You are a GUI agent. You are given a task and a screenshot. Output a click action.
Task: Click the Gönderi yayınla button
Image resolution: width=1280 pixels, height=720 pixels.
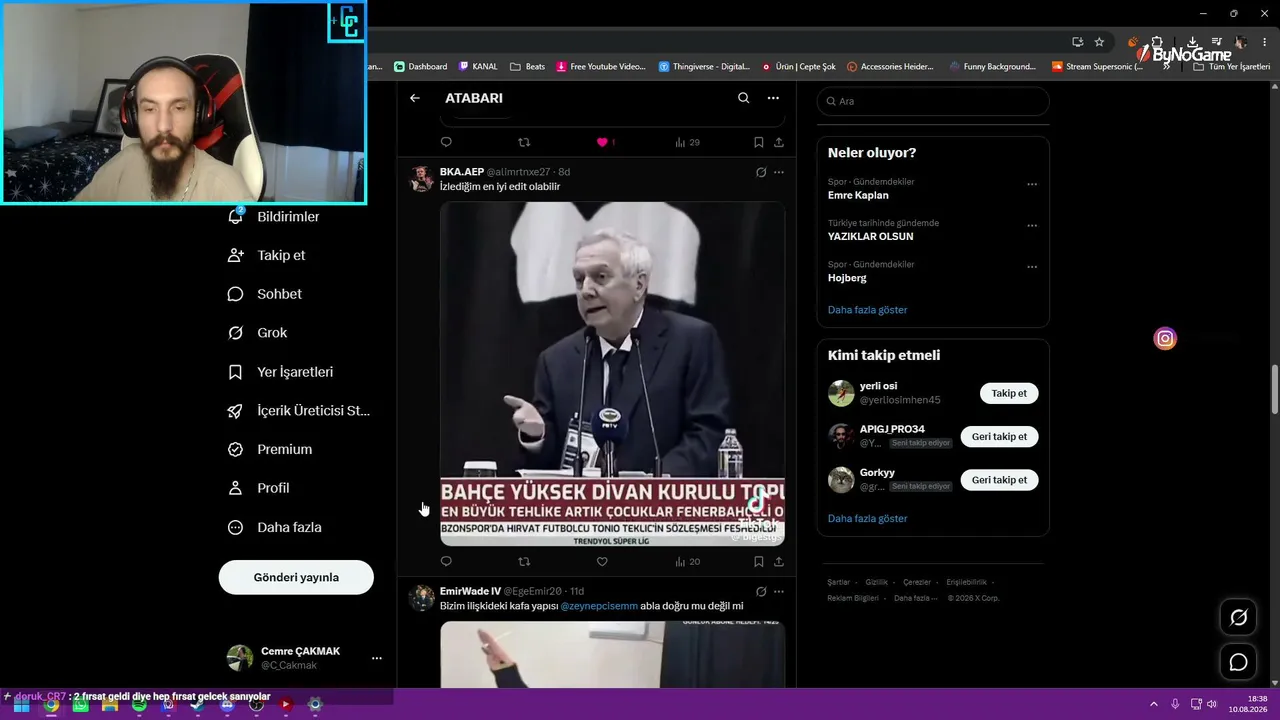pyautogui.click(x=296, y=577)
